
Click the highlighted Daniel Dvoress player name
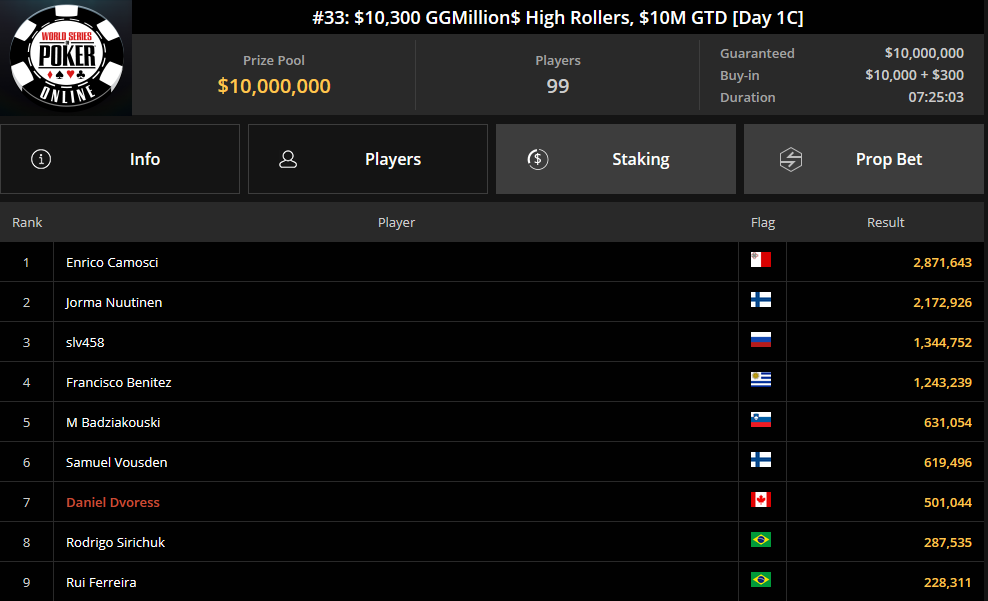[113, 502]
